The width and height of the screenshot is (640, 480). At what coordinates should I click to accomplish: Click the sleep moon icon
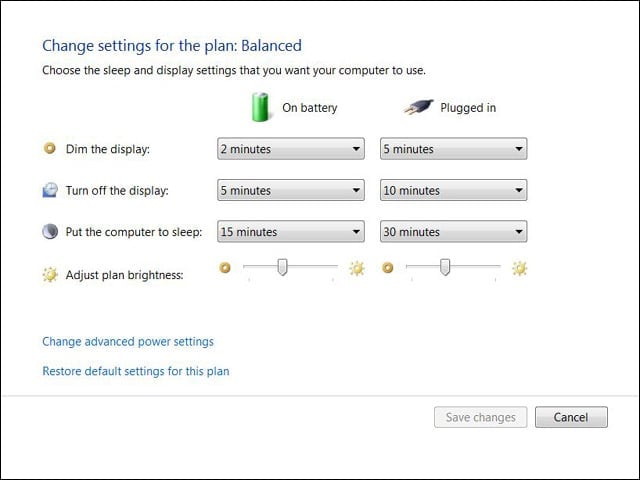pos(50,231)
